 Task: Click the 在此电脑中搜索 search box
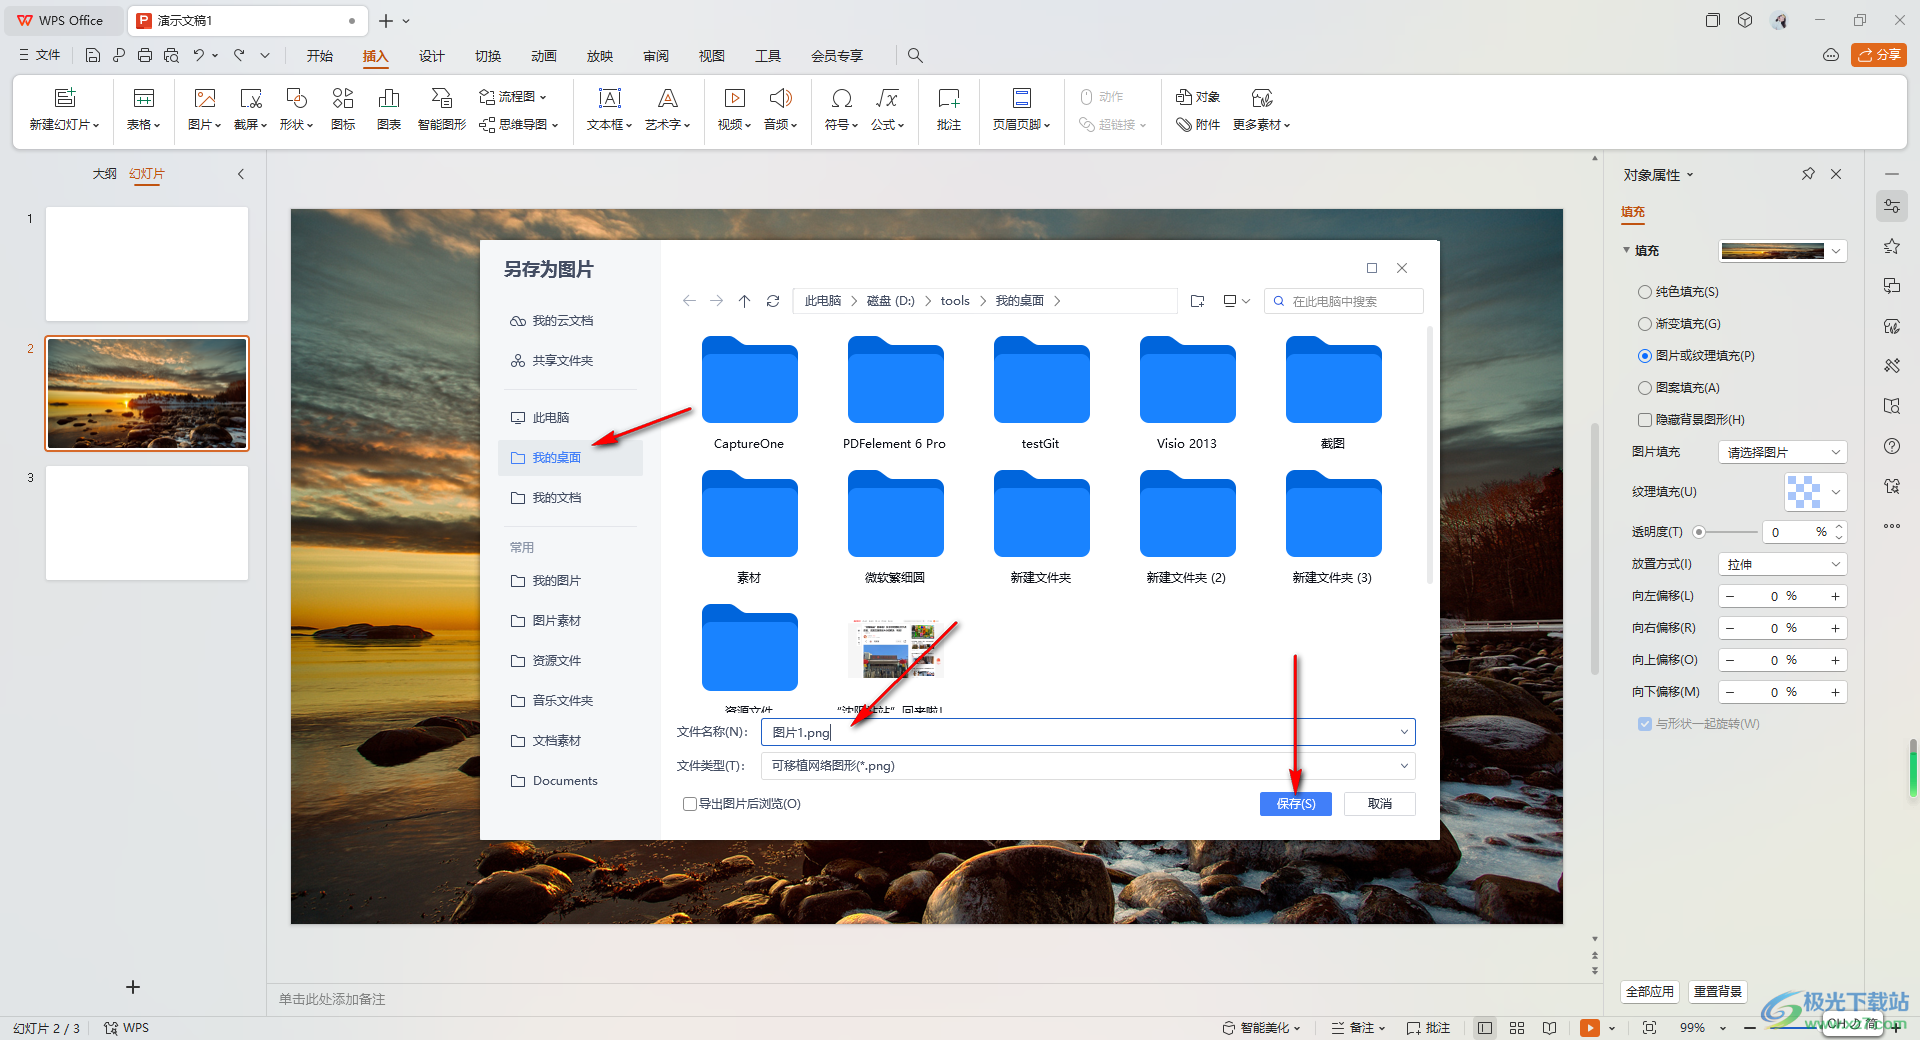pos(1344,301)
